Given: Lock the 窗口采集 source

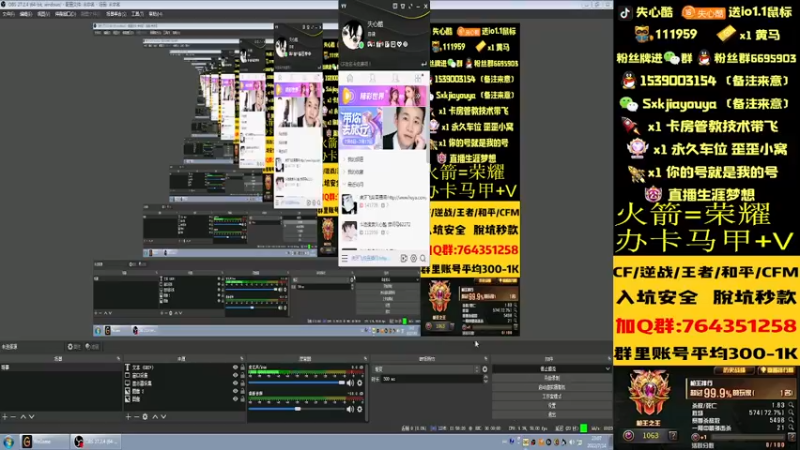Looking at the screenshot, I should click(242, 375).
